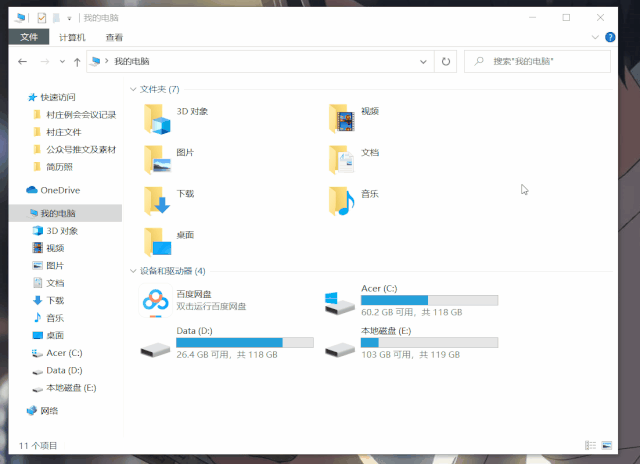This screenshot has height=464, width=640.
Task: Click the 双击运行百度网盘 description text
Action: click(x=211, y=306)
